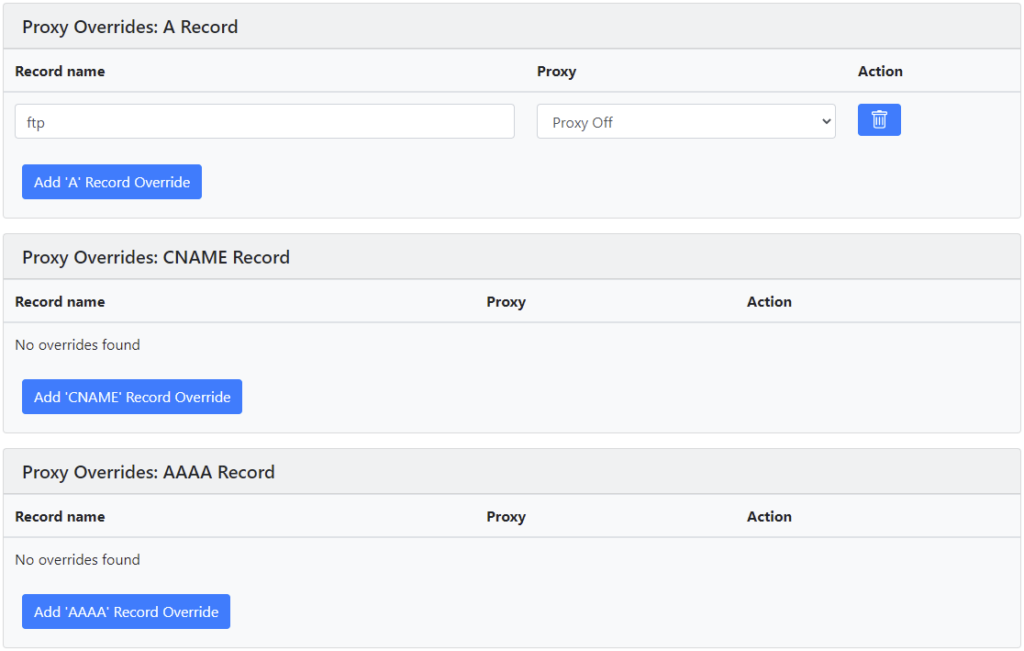Select the 'Proxy Overrides: A Record' heading
The image size is (1024, 651).
point(130,27)
